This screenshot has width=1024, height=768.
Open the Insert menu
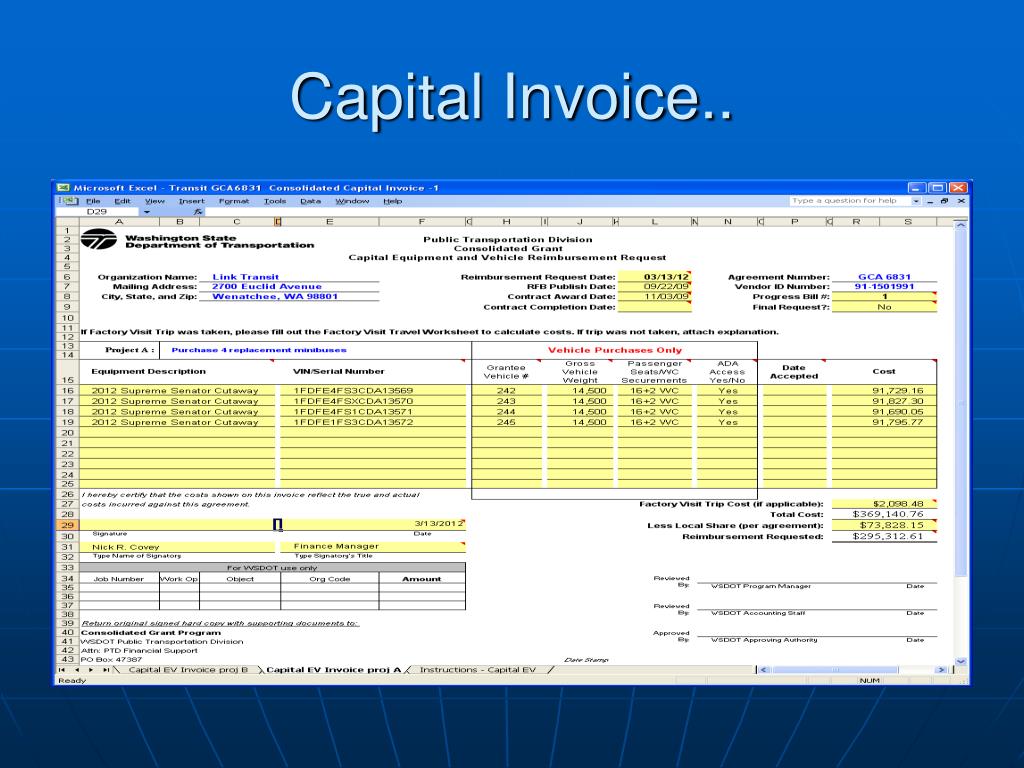pyautogui.click(x=191, y=201)
